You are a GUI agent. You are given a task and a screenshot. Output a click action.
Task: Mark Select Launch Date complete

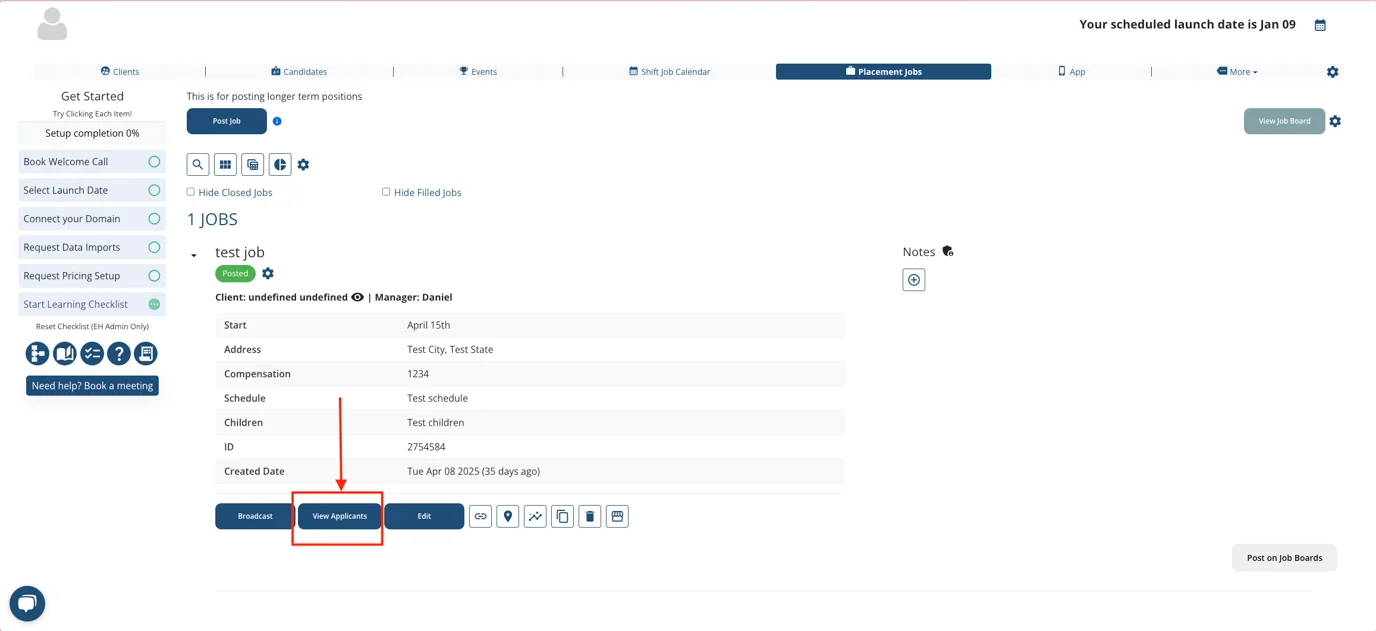click(x=154, y=190)
